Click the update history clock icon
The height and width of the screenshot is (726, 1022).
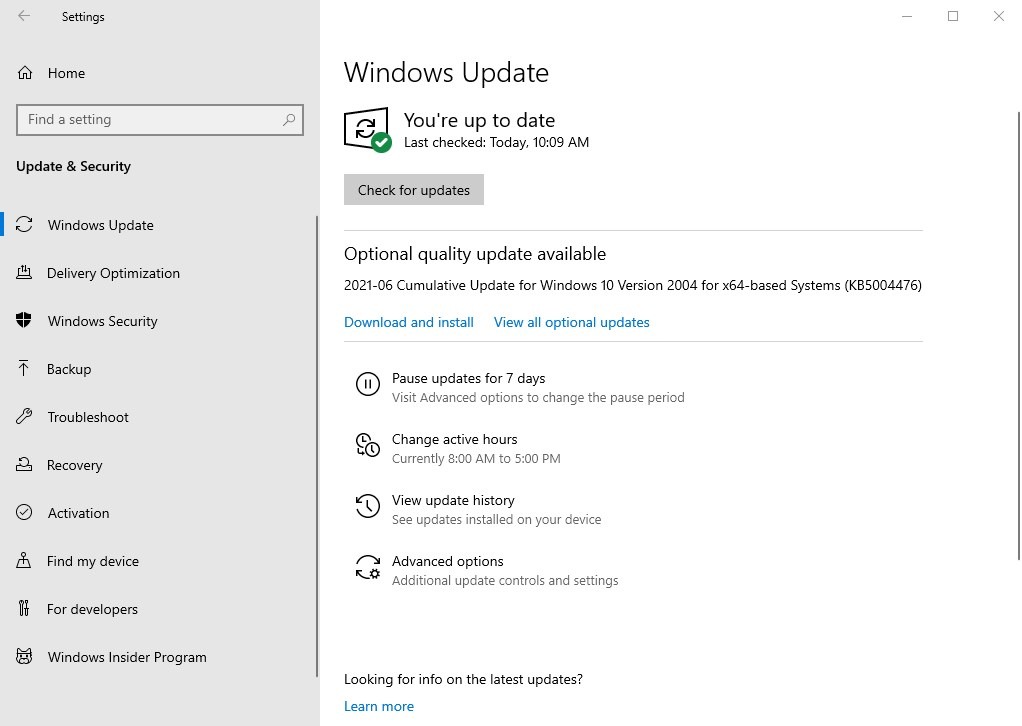click(x=368, y=506)
